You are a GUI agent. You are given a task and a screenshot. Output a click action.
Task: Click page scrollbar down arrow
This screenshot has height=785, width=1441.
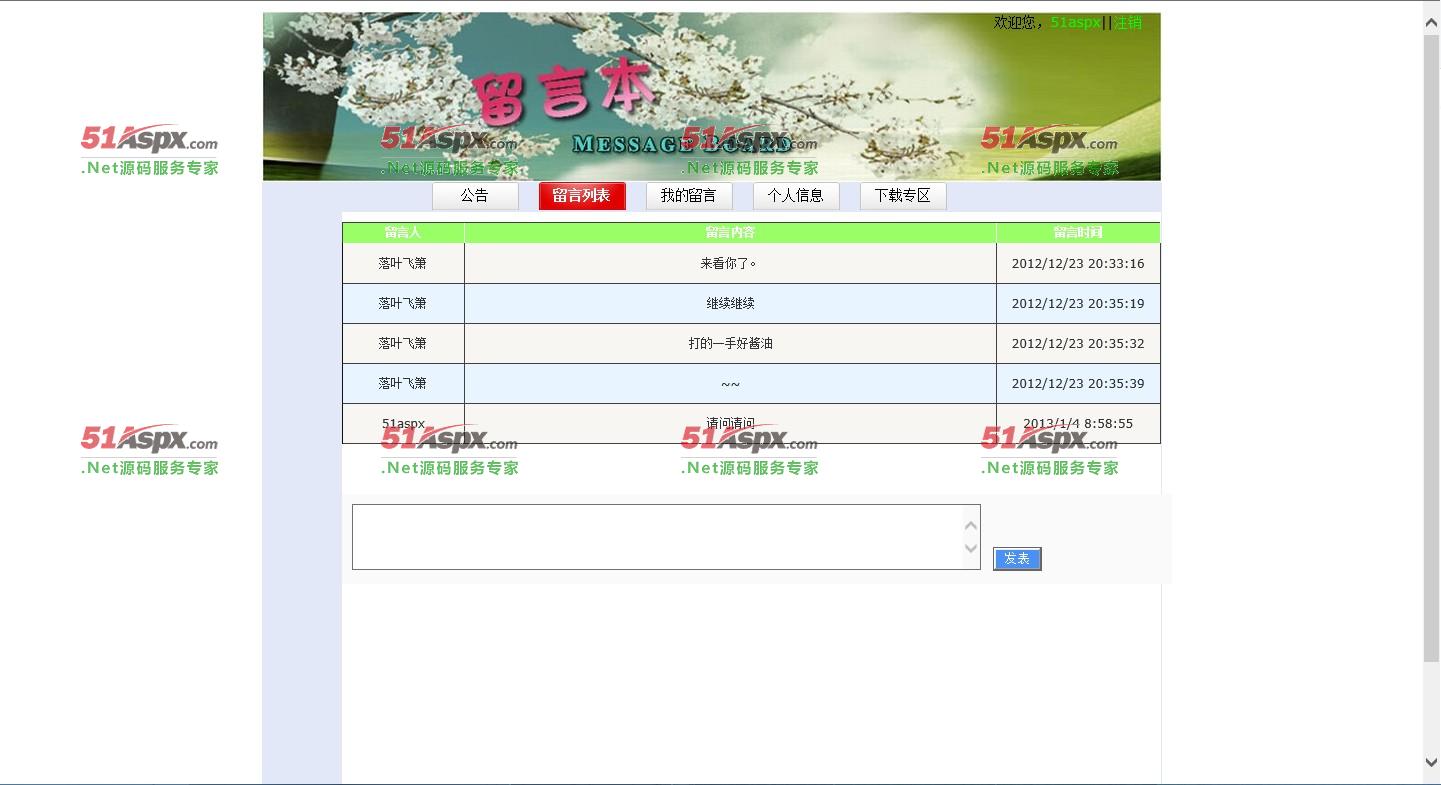(x=1431, y=762)
